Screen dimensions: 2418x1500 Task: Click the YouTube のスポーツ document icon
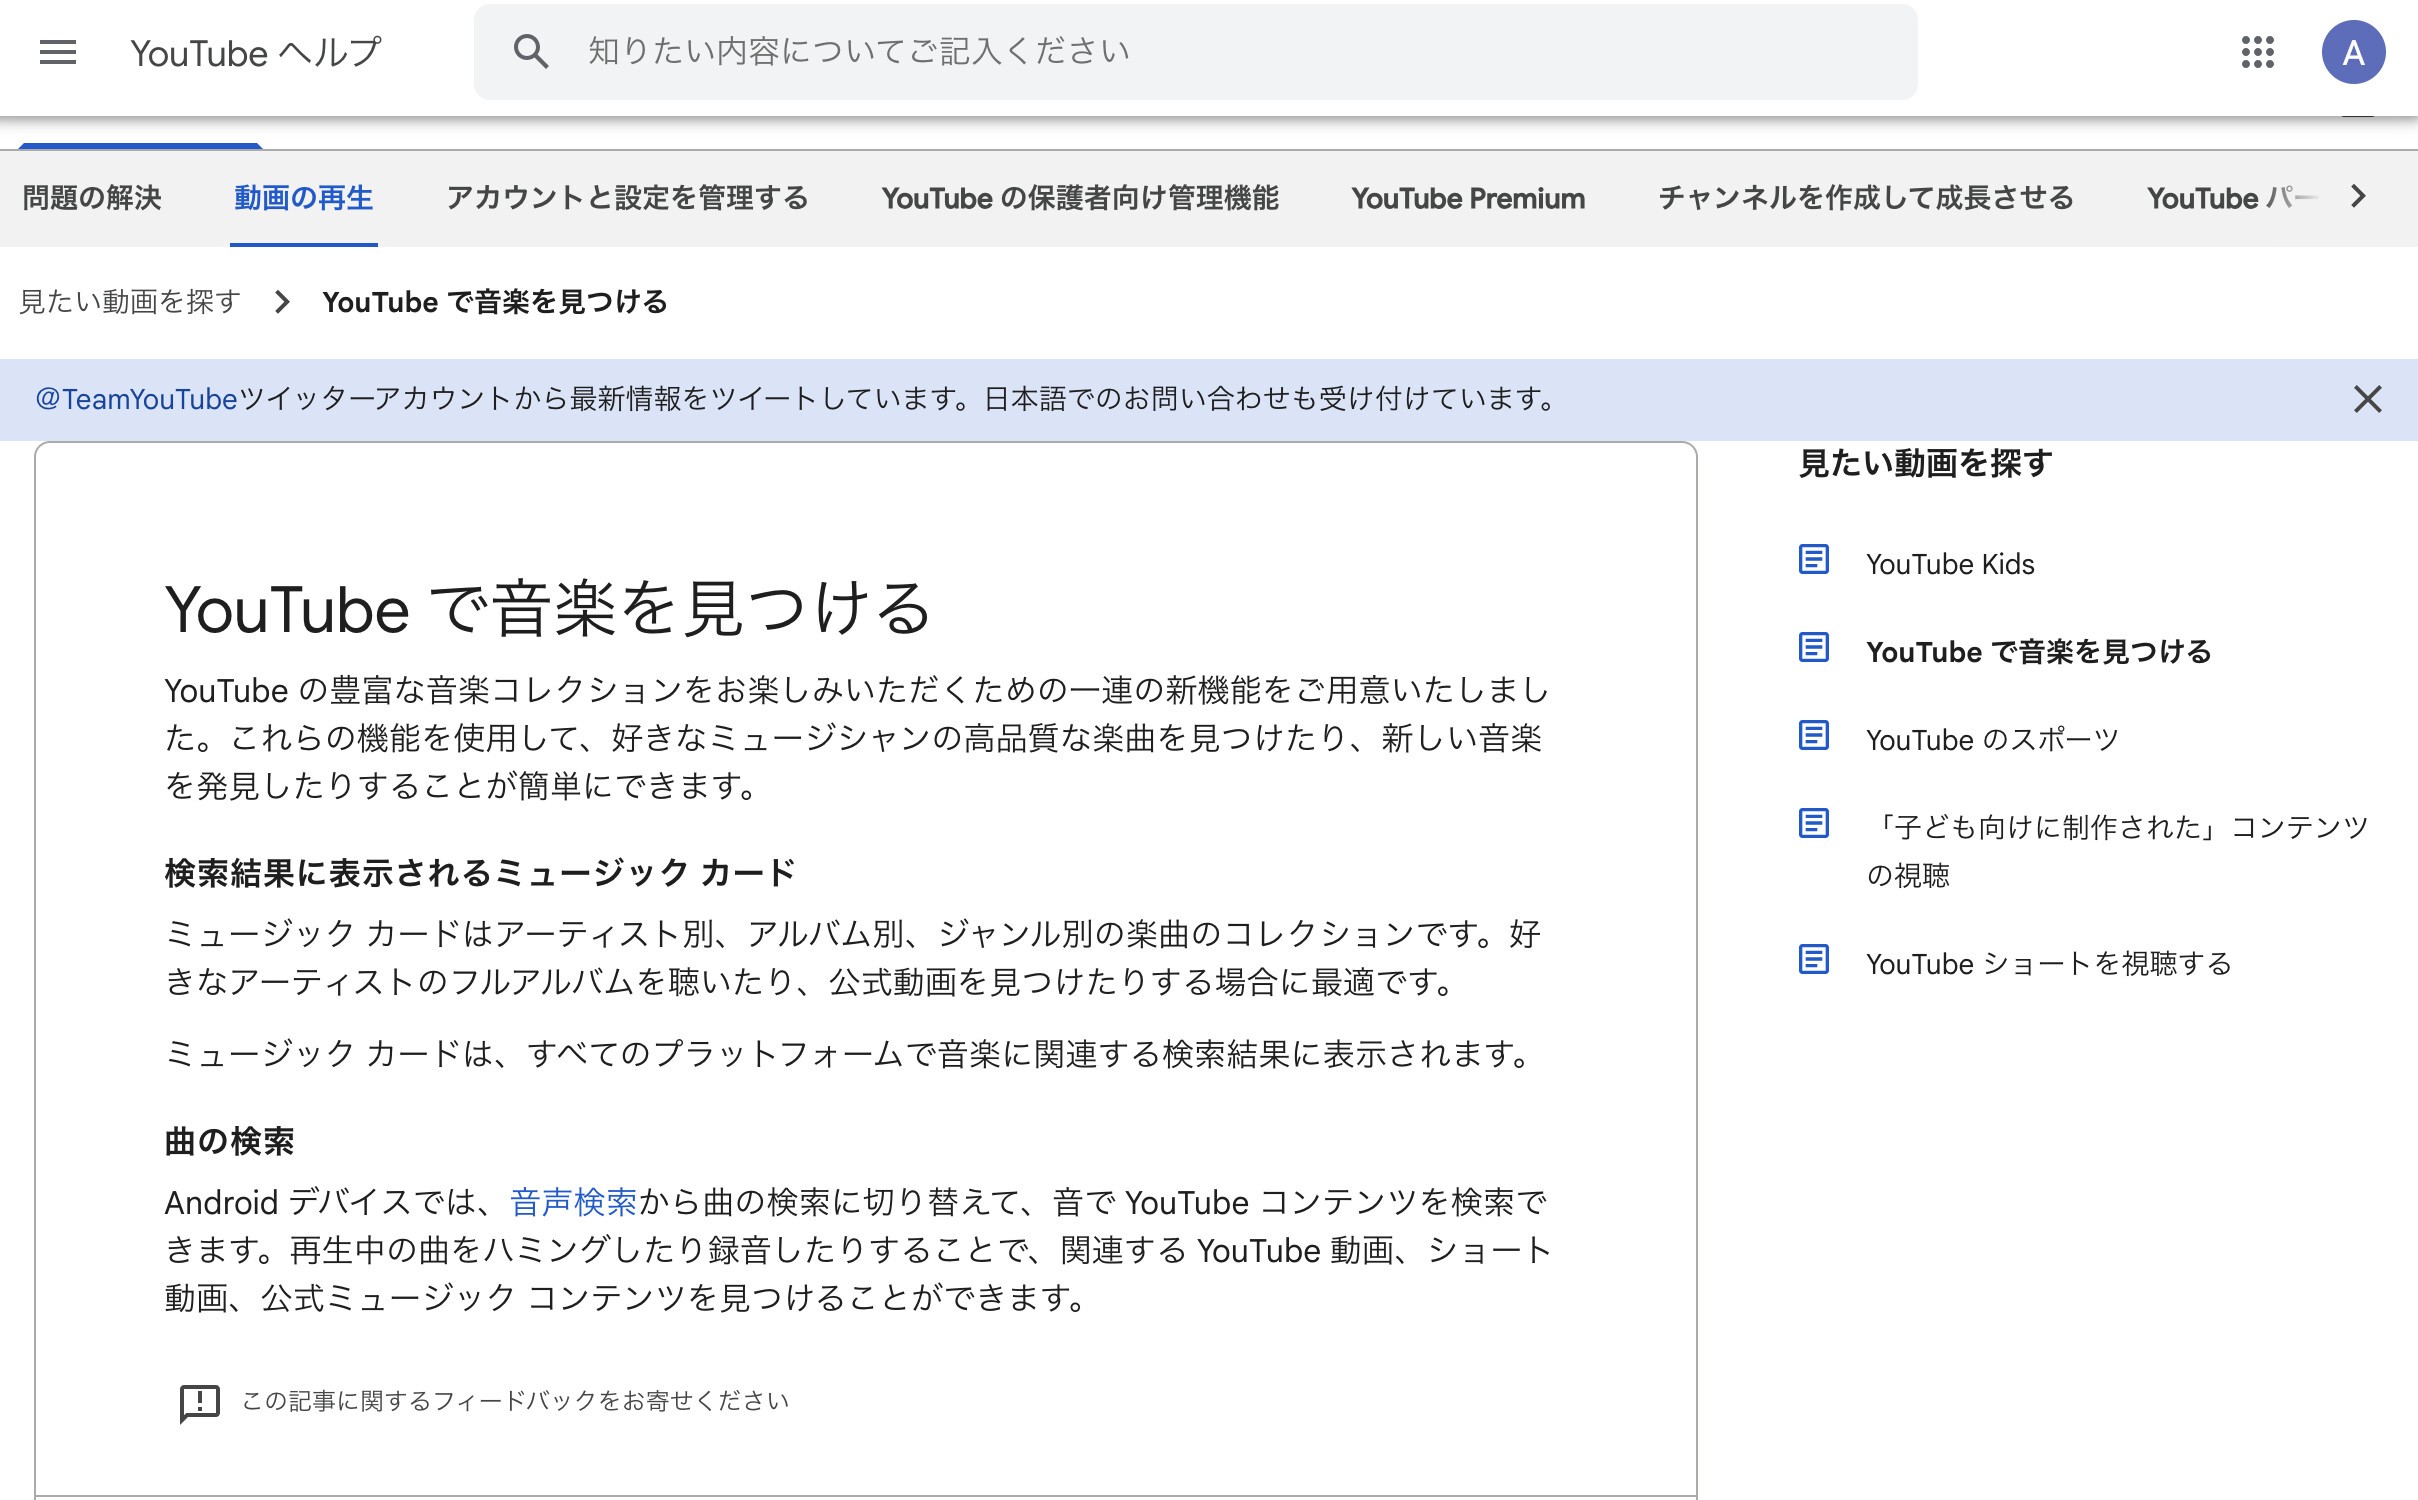1813,736
